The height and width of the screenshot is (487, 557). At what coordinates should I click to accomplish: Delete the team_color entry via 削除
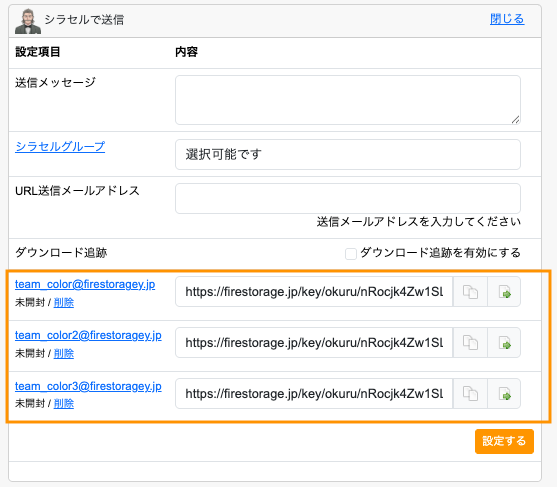pyautogui.click(x=64, y=303)
